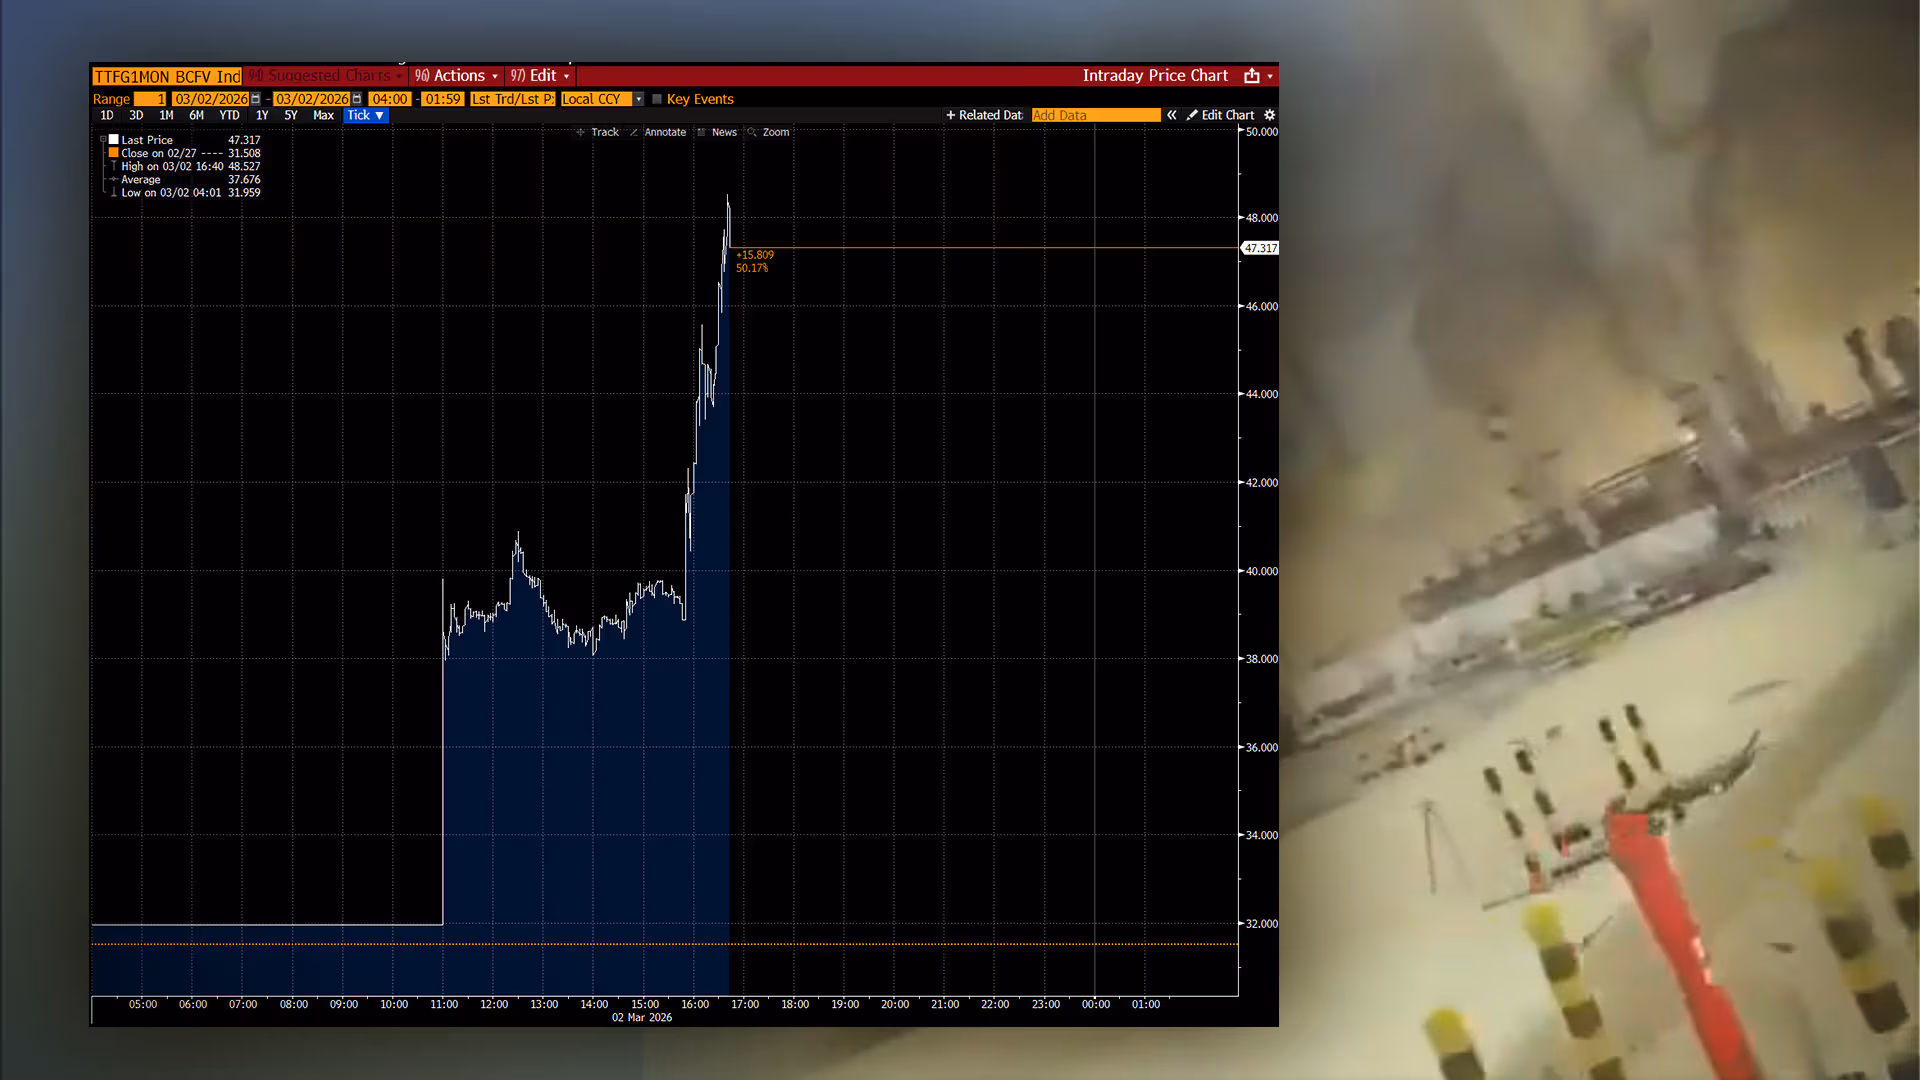The height and width of the screenshot is (1080, 1920).
Task: Click the 47.317 last price axis label
Action: point(1260,248)
